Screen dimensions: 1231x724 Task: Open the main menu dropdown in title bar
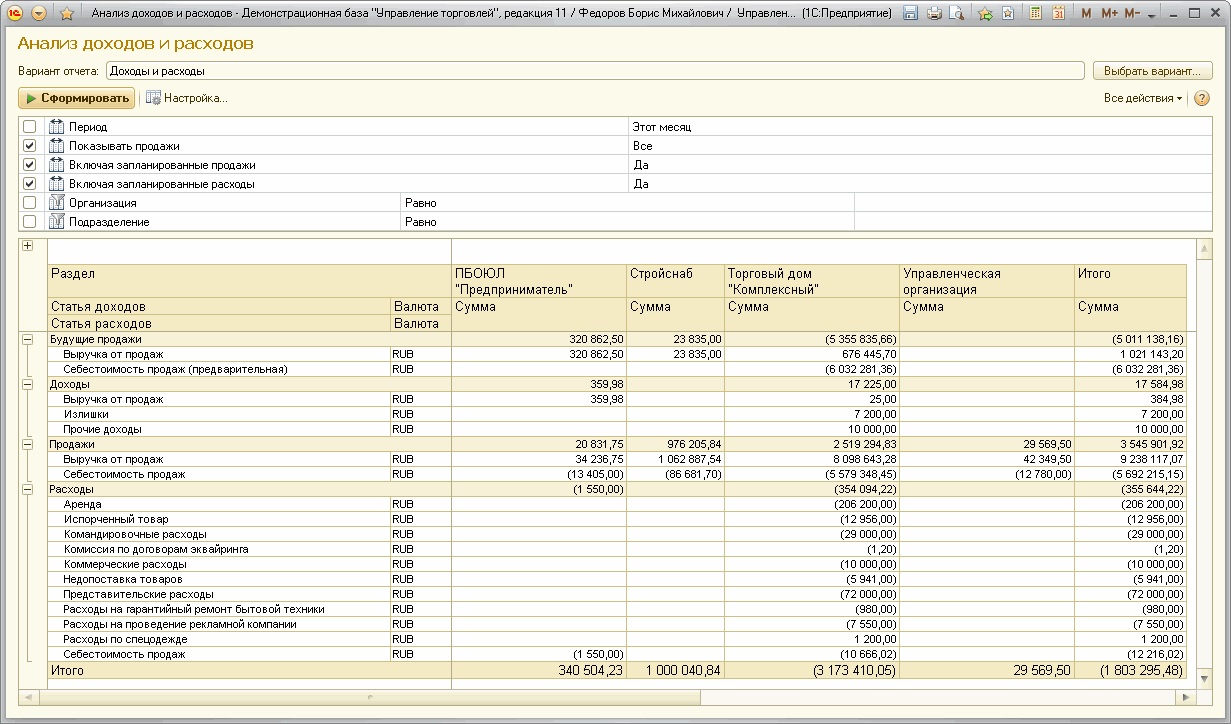pyautogui.click(x=39, y=14)
